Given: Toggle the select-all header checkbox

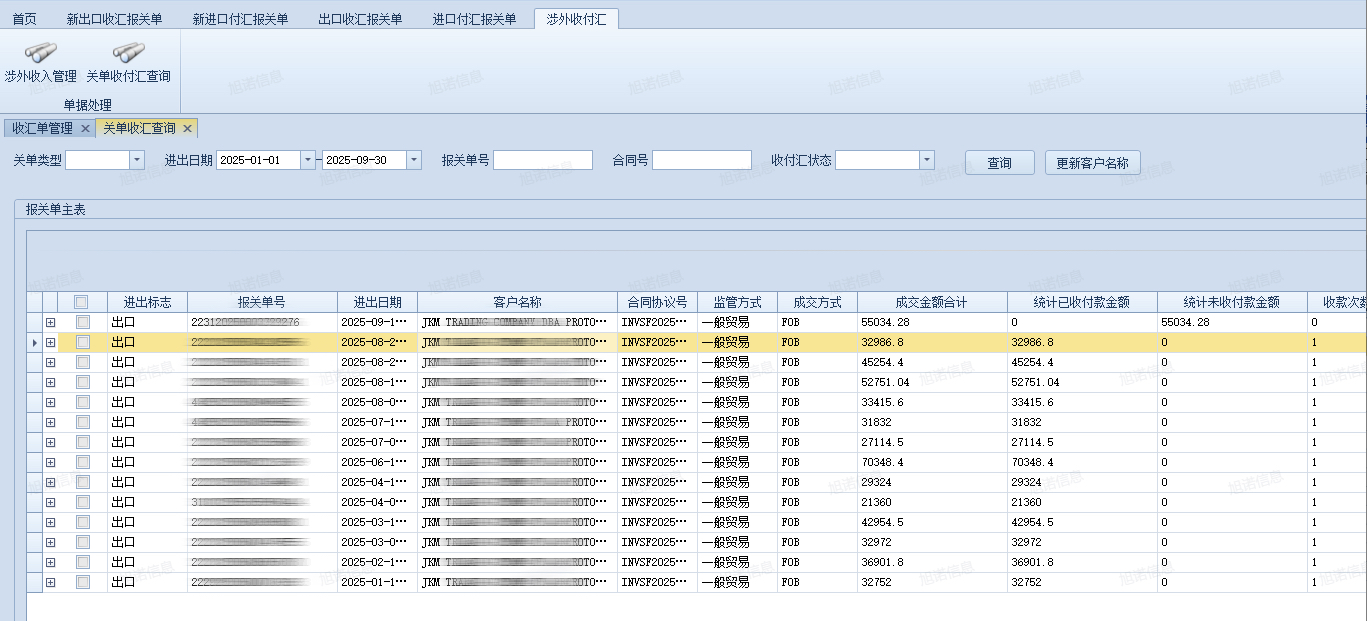Looking at the screenshot, I should click(82, 302).
